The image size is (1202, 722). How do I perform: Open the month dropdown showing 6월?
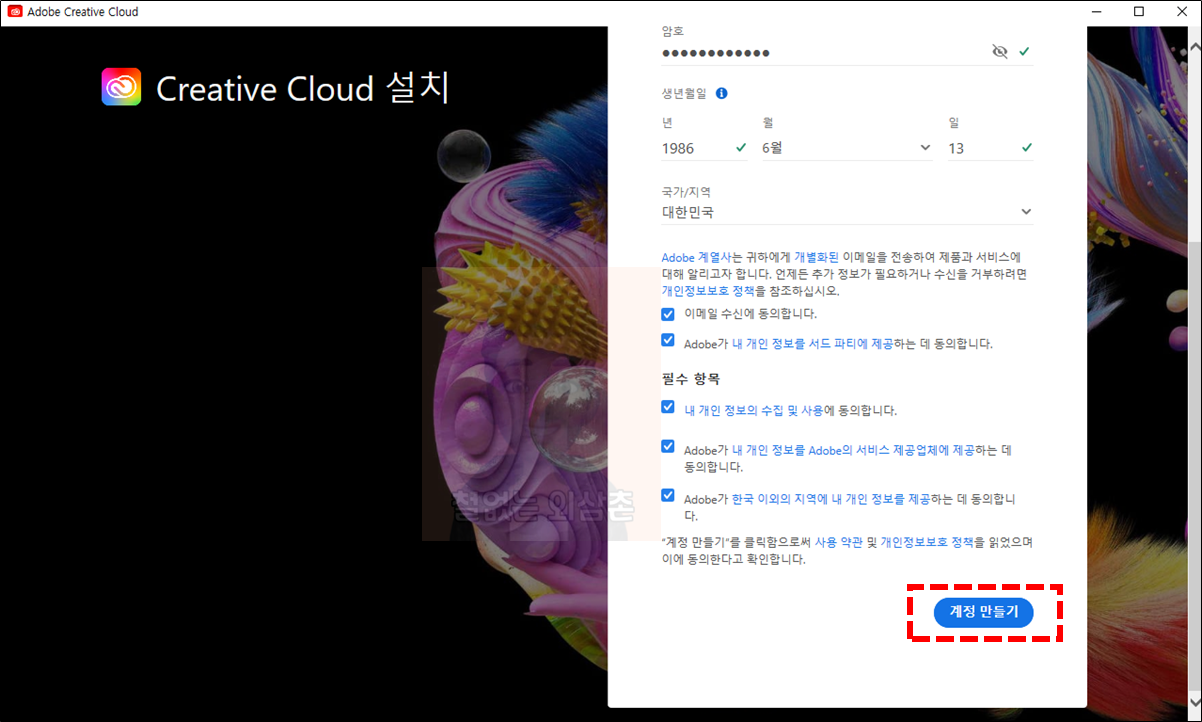tap(847, 148)
